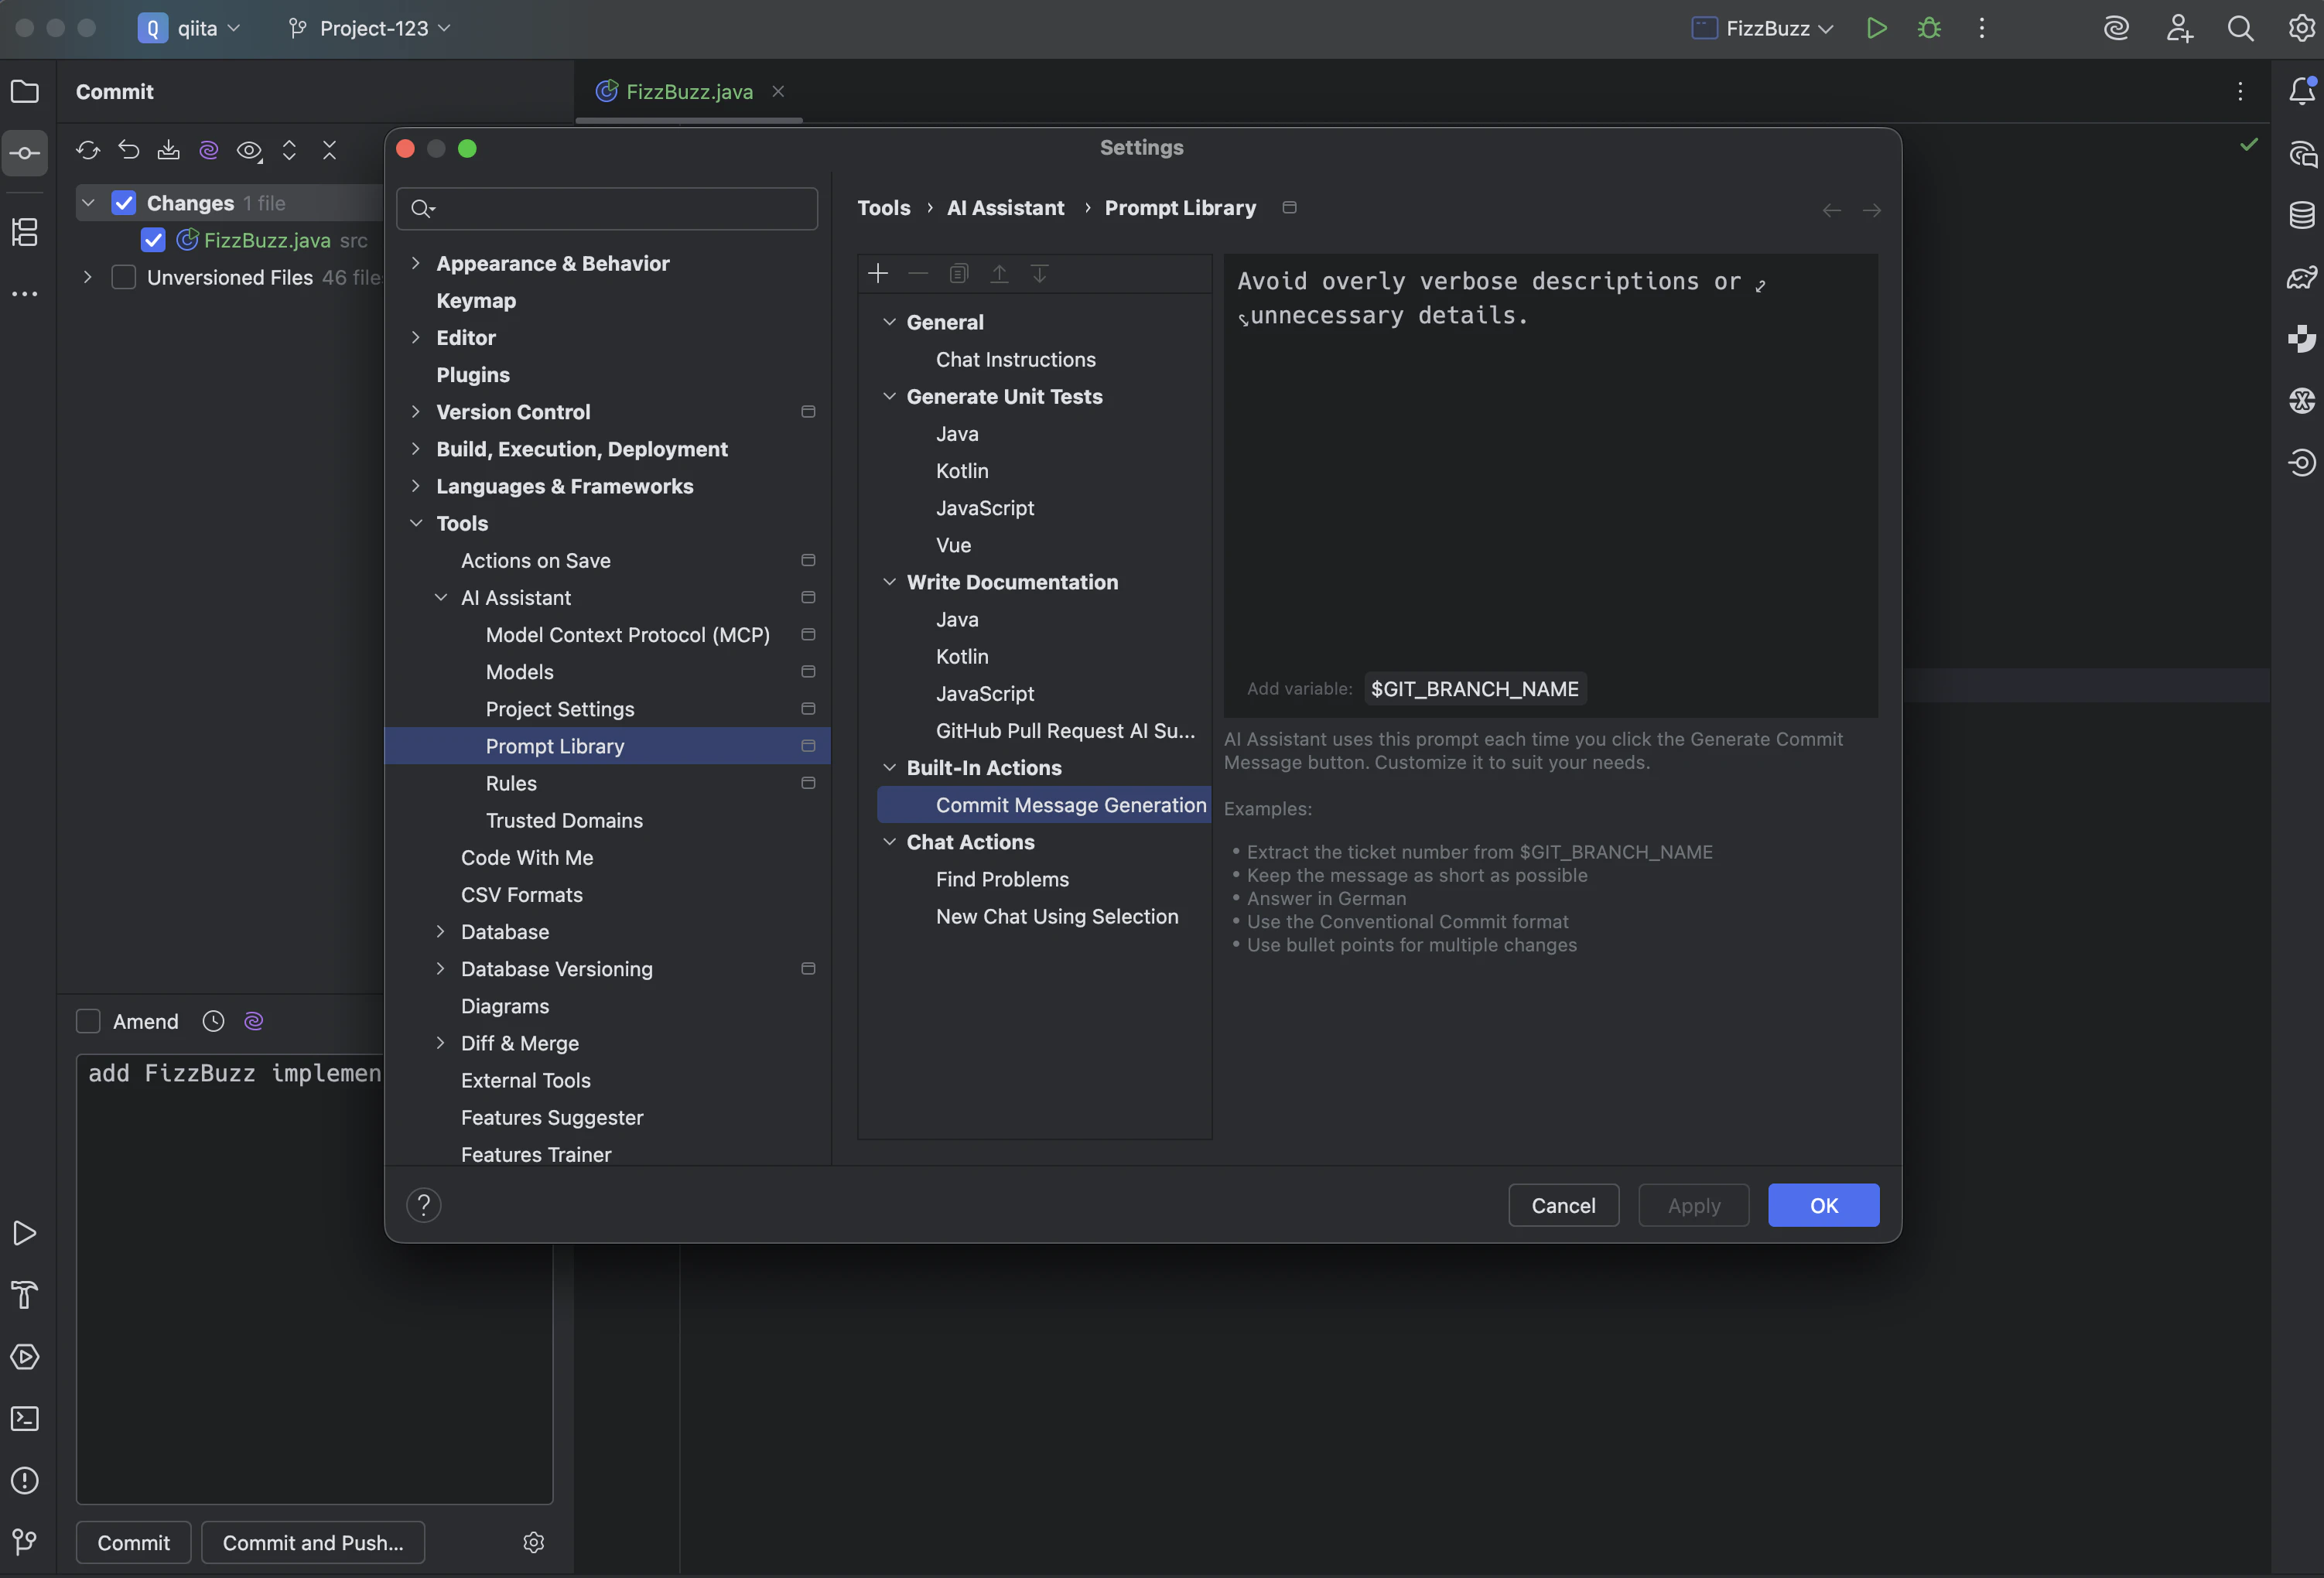Screen dimensions: 2324x1578
Task: Enable the Amend checkbox
Action: pos(88,1021)
